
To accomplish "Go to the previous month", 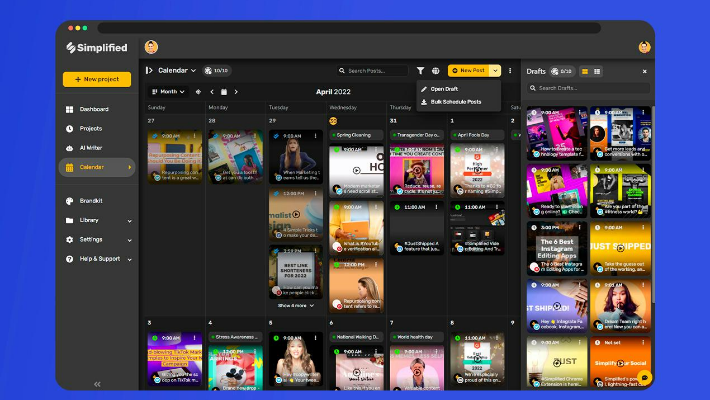I will (x=212, y=92).
